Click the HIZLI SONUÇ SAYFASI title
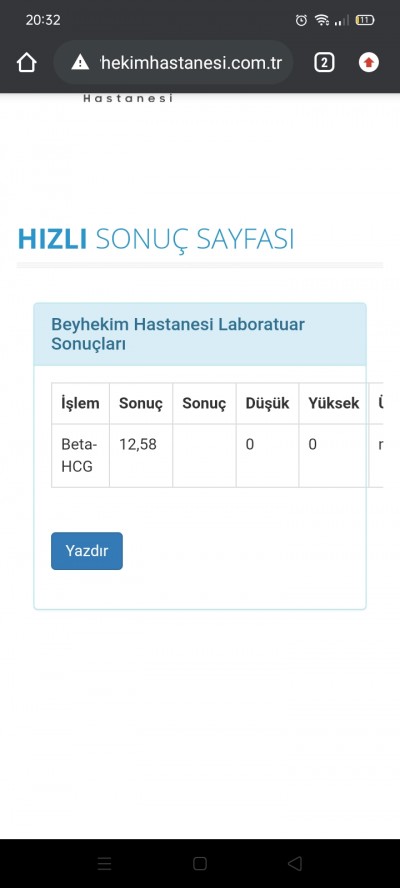This screenshot has width=400, height=888. (x=156, y=239)
